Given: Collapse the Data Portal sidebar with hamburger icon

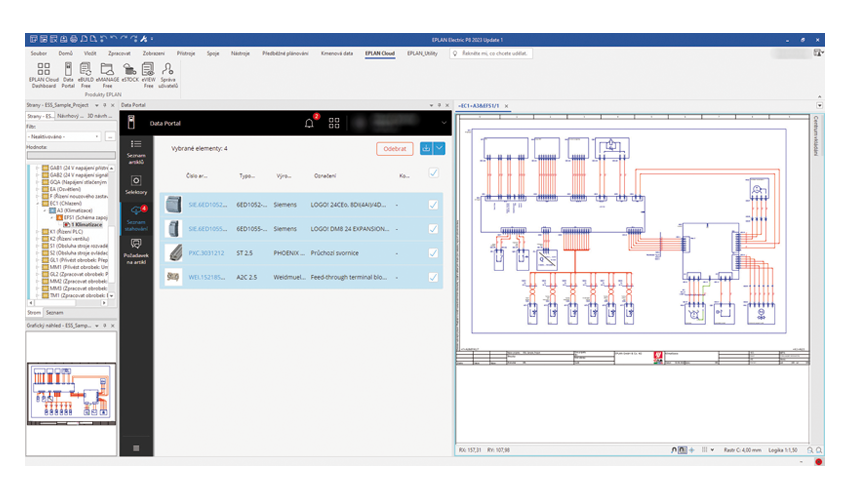Looking at the screenshot, I should [x=136, y=448].
